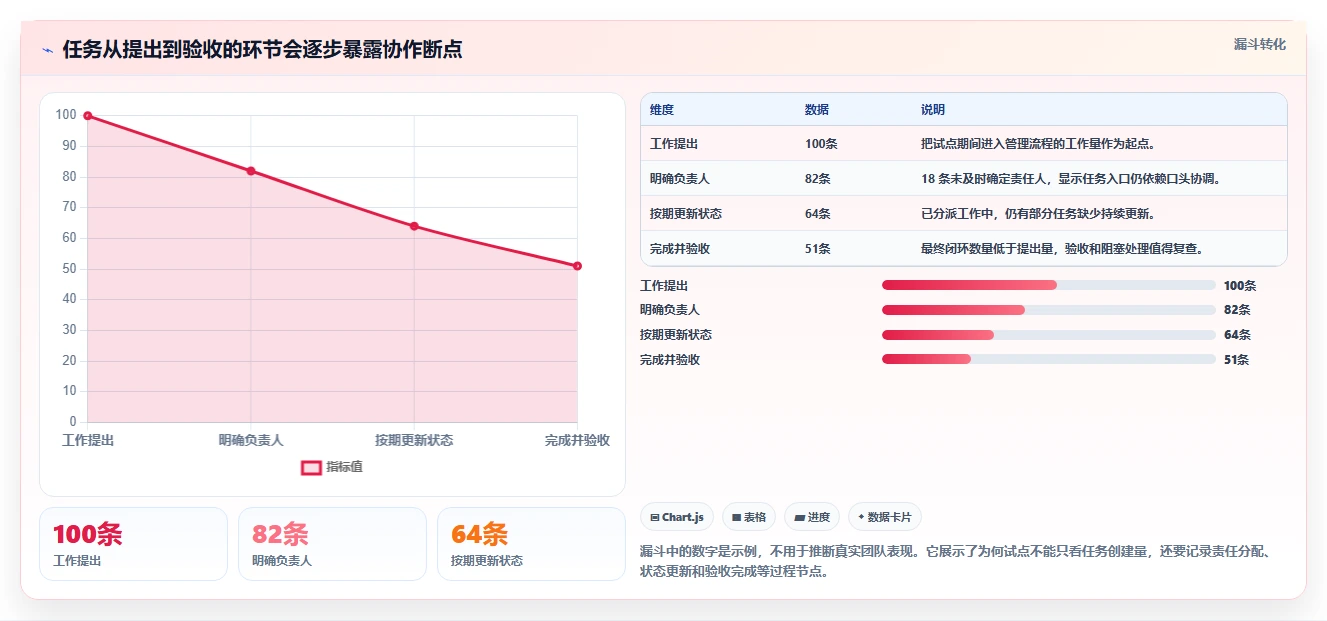Select the 按期更新状态 cell in the table

point(686,214)
